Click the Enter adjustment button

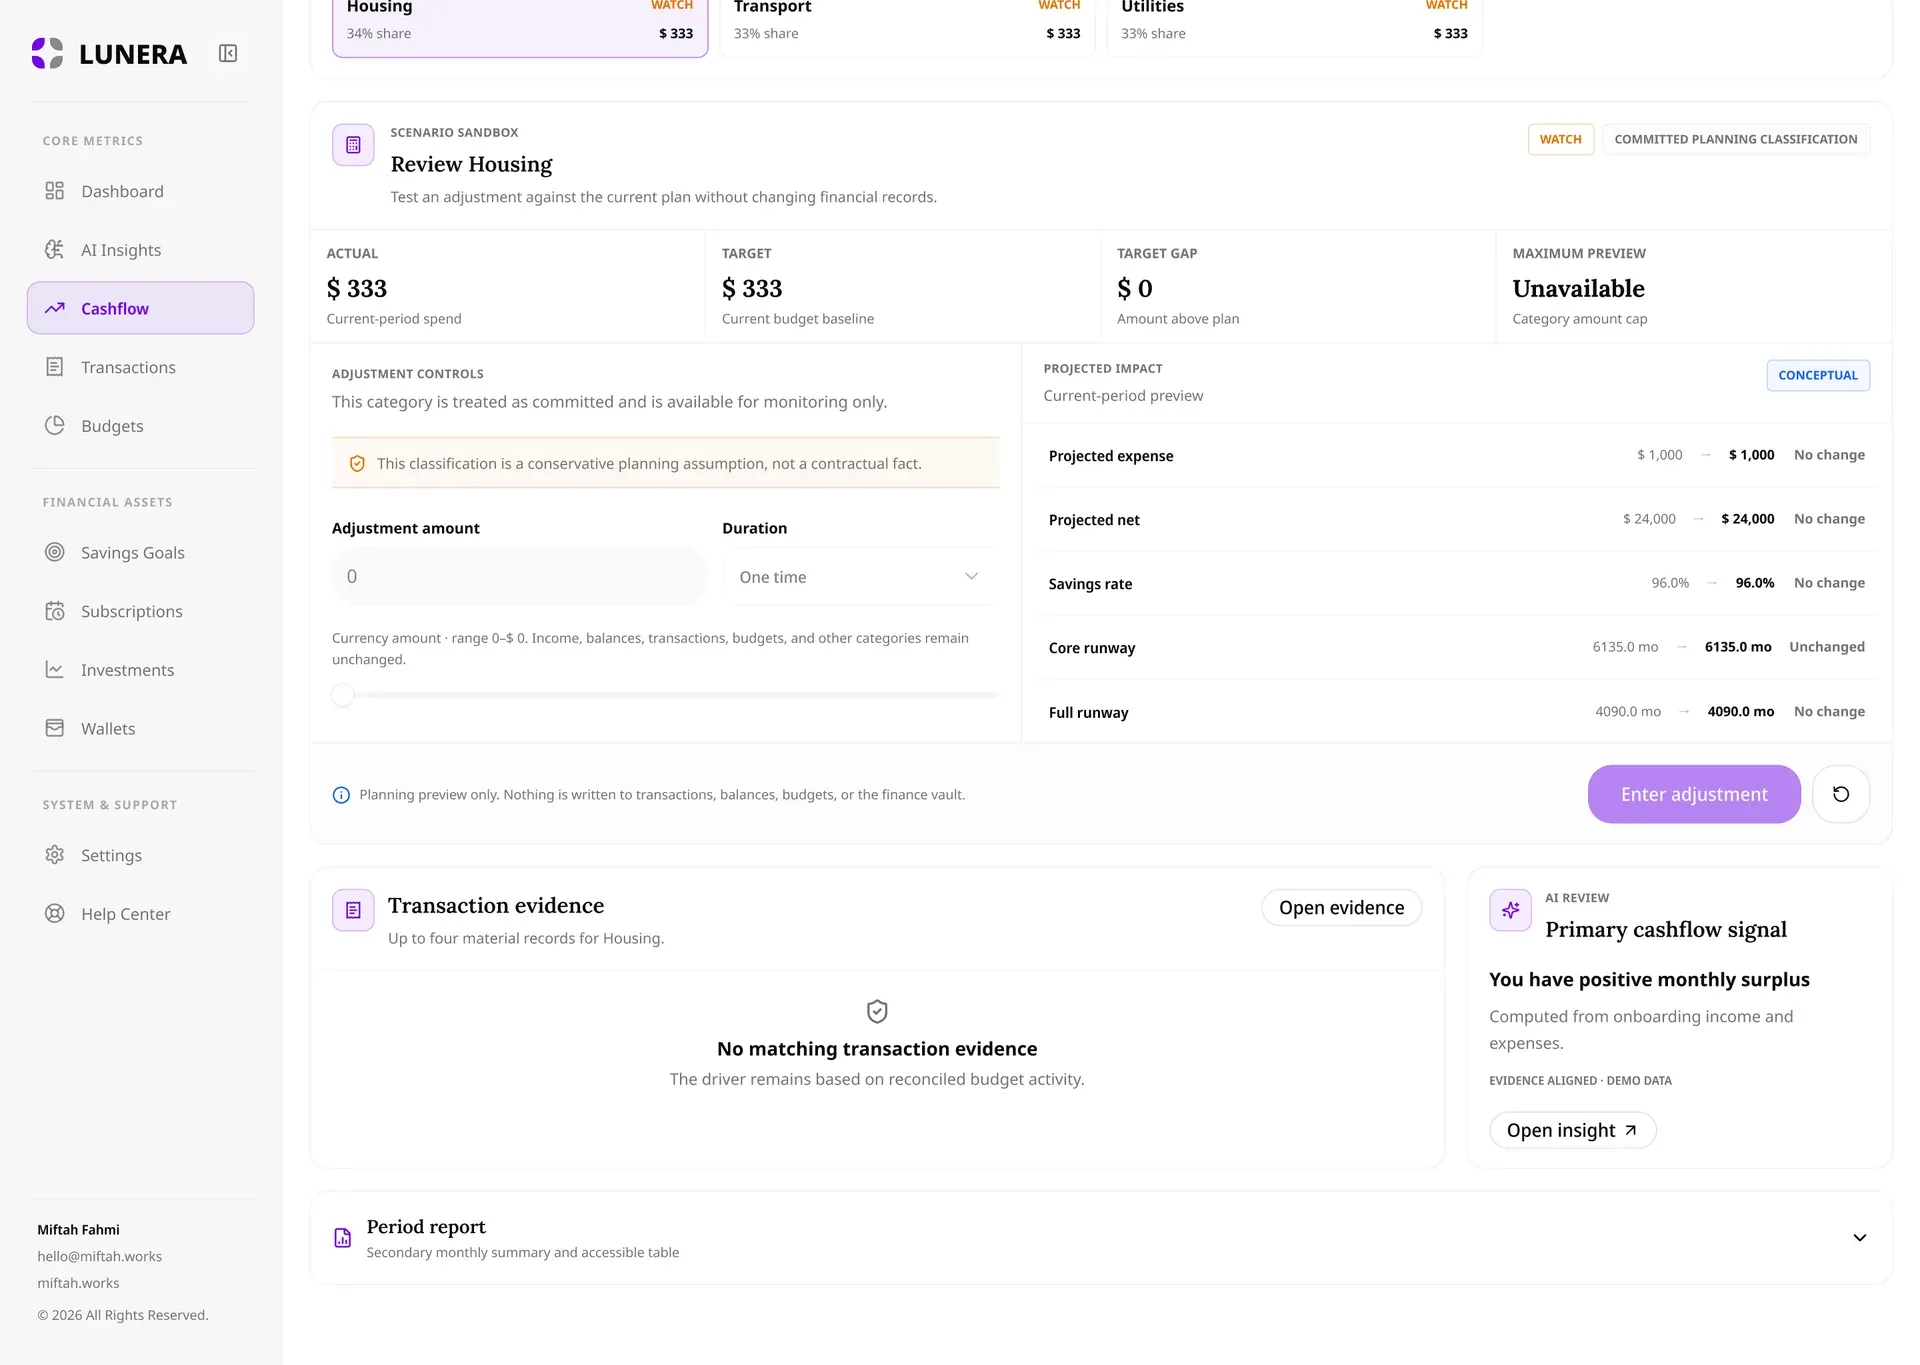pos(1694,794)
